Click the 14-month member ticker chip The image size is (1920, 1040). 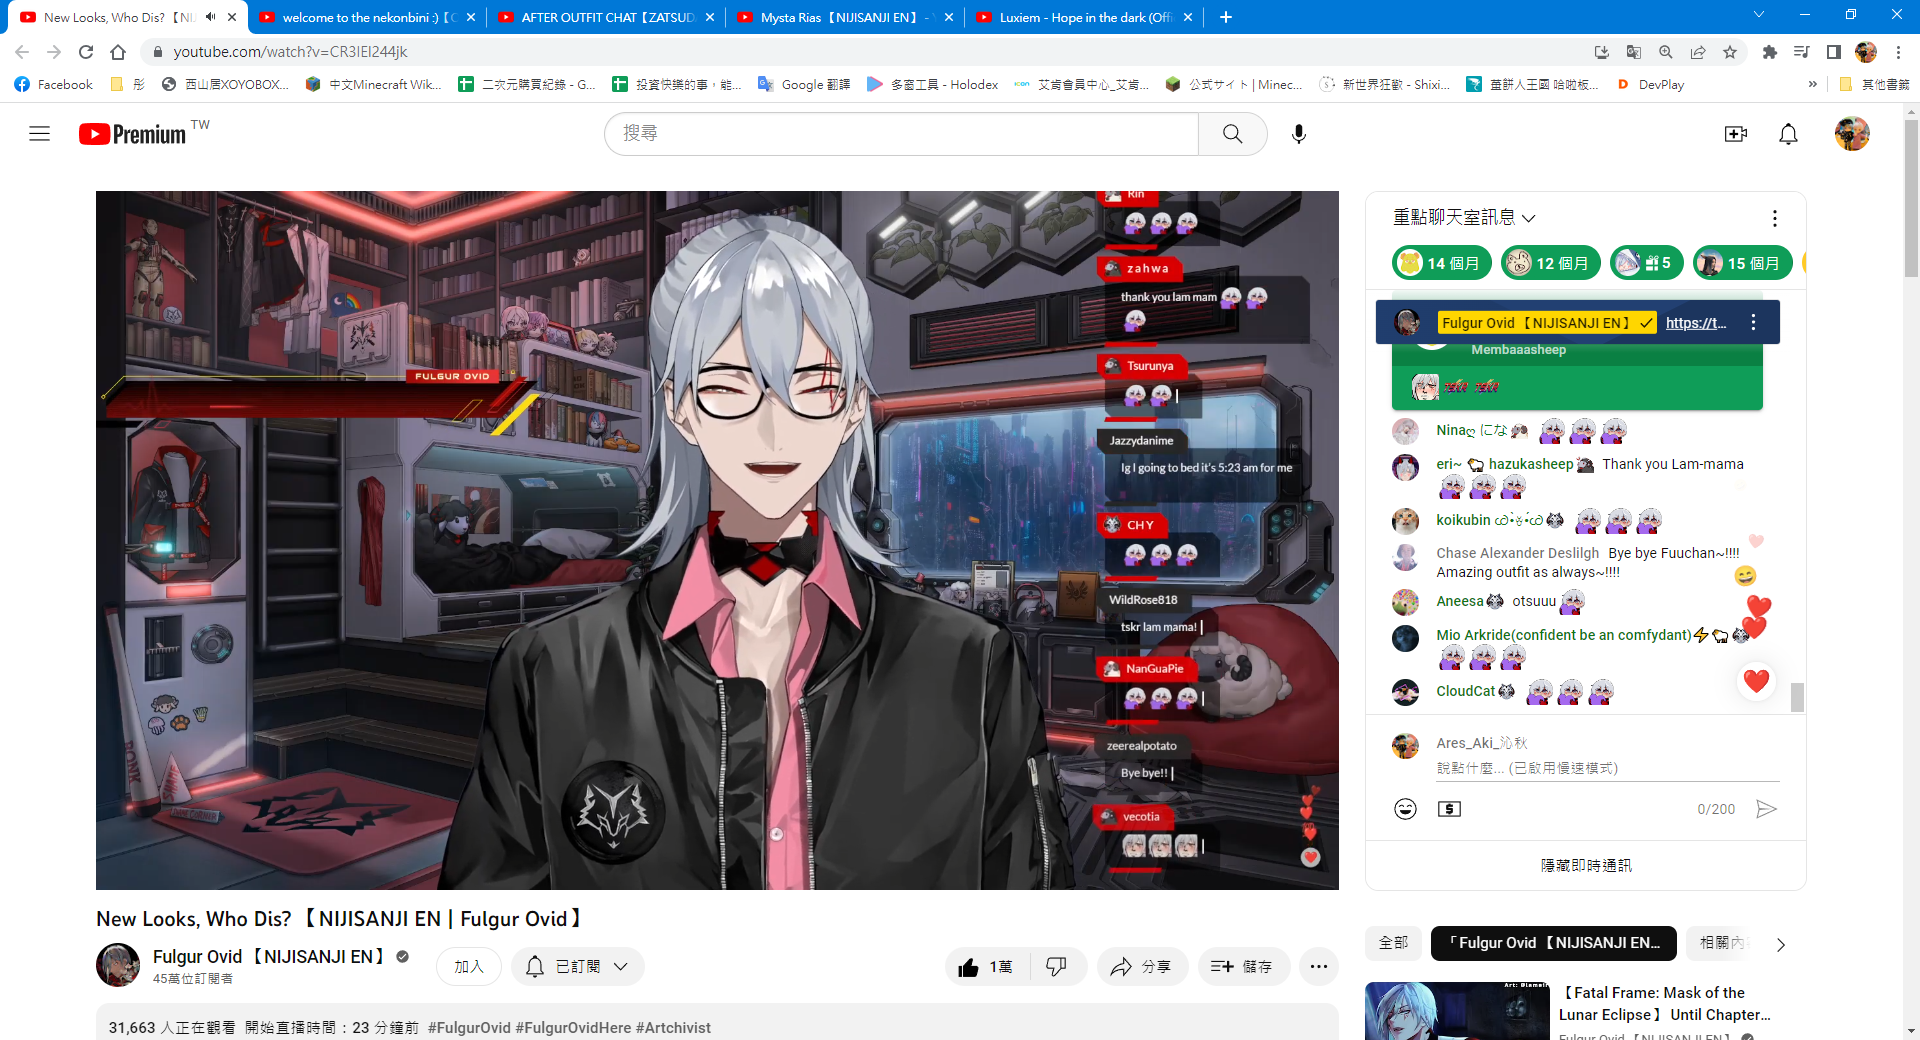[1442, 263]
